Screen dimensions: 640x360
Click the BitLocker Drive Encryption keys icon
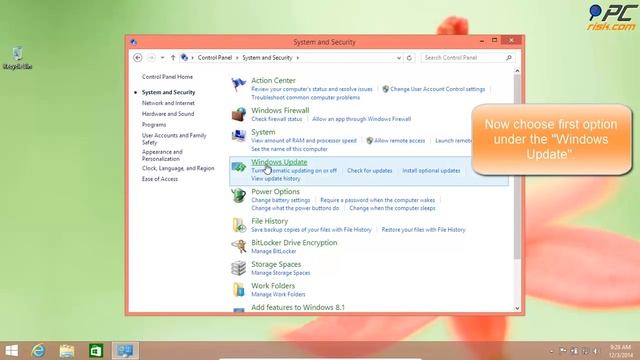click(238, 247)
